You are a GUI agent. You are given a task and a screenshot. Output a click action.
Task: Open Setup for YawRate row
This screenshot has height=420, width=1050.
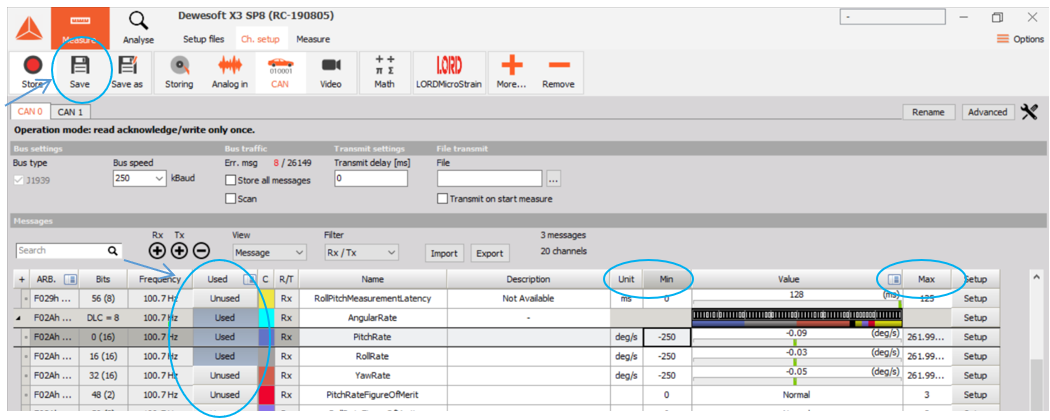[x=975, y=376]
